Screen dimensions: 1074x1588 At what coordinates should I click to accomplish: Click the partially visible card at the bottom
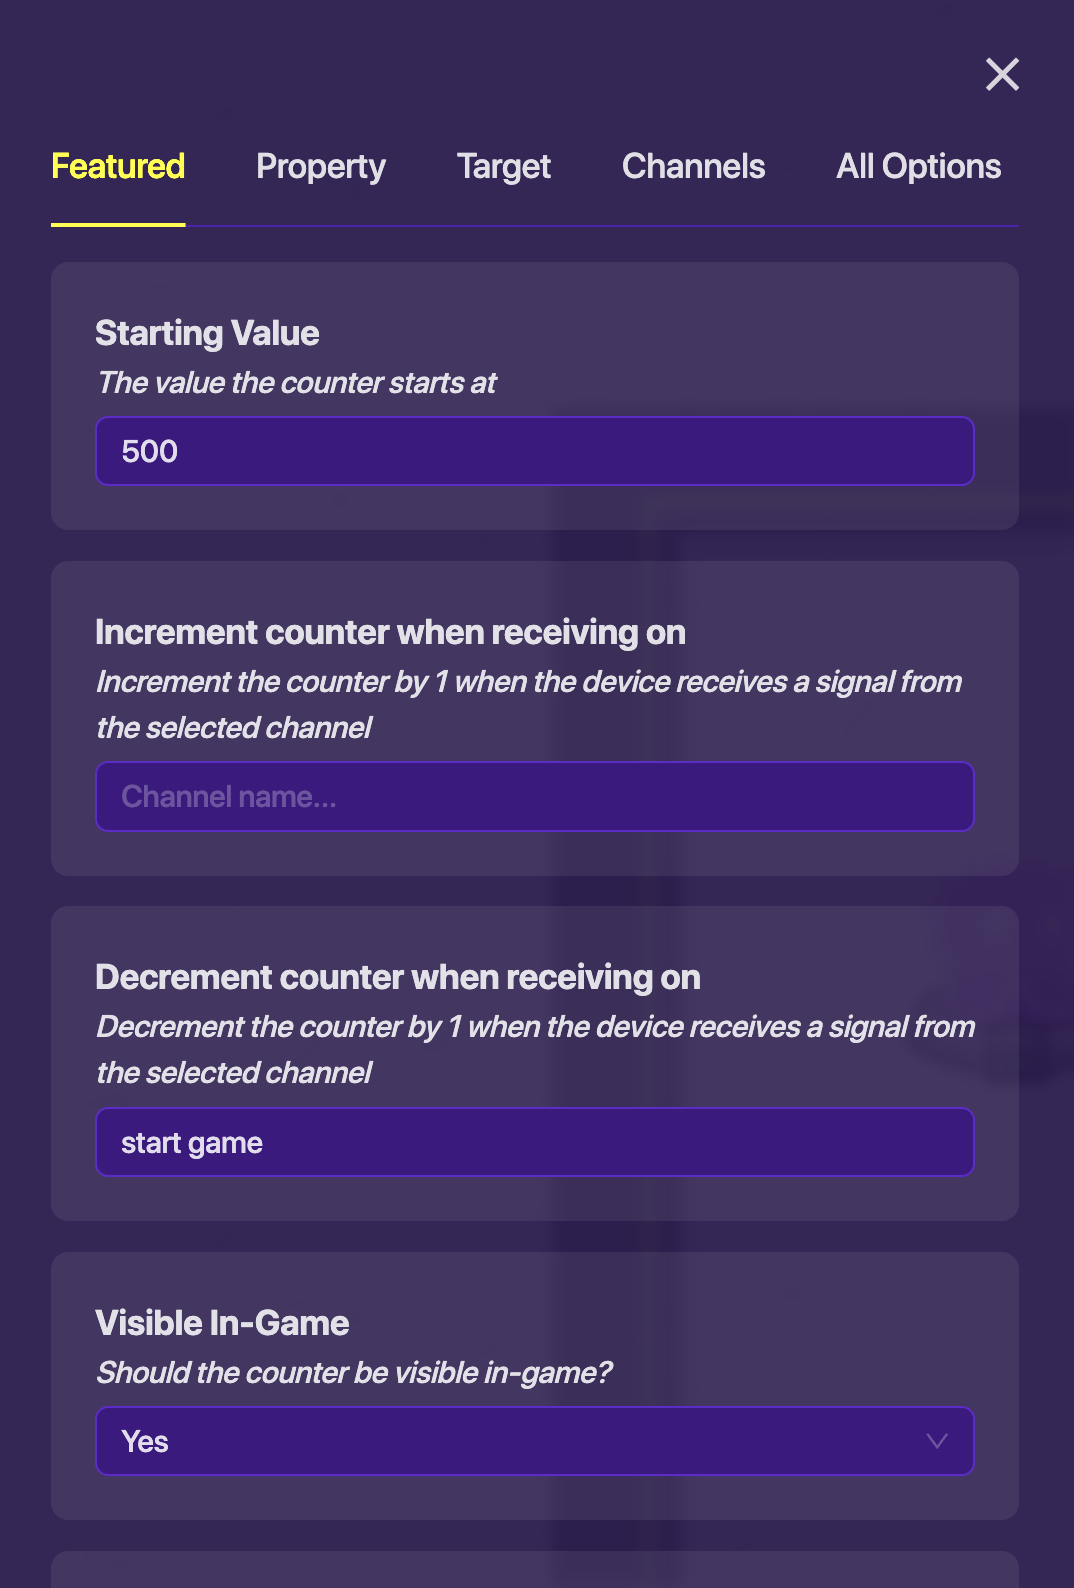coord(534,1570)
